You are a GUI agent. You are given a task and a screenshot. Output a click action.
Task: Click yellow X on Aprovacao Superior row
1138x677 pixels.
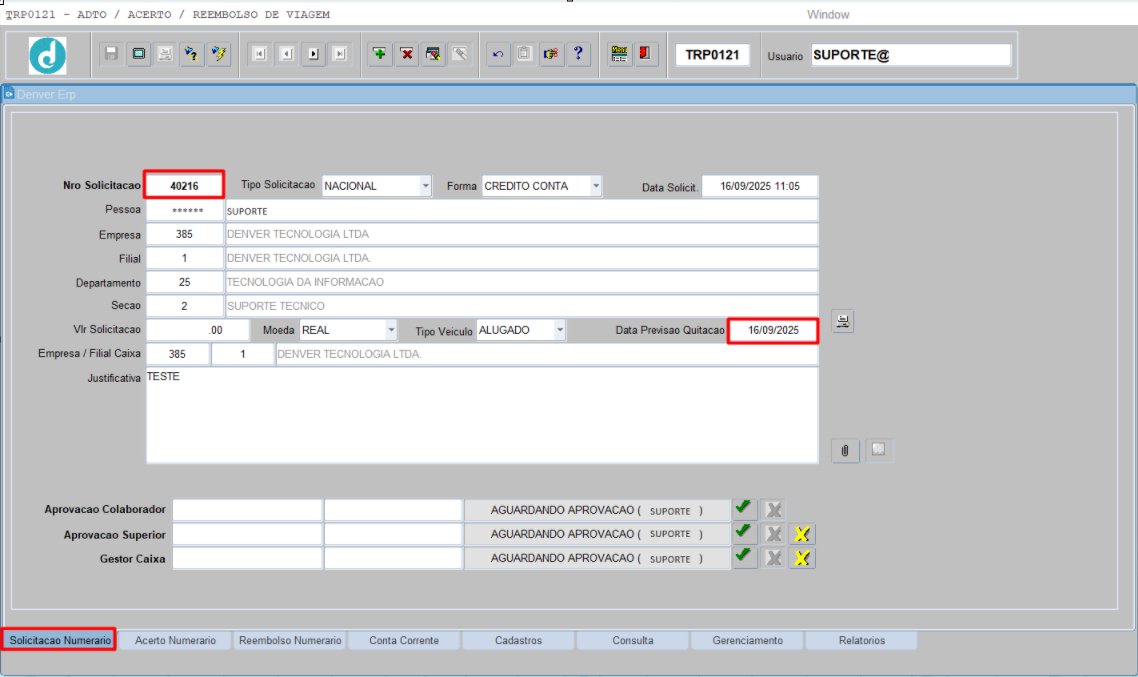(802, 534)
